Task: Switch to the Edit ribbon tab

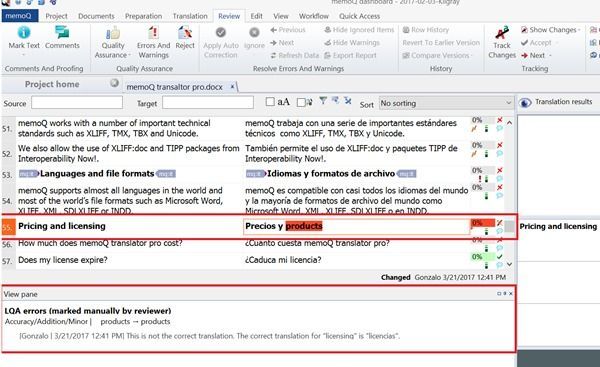Action: point(256,16)
